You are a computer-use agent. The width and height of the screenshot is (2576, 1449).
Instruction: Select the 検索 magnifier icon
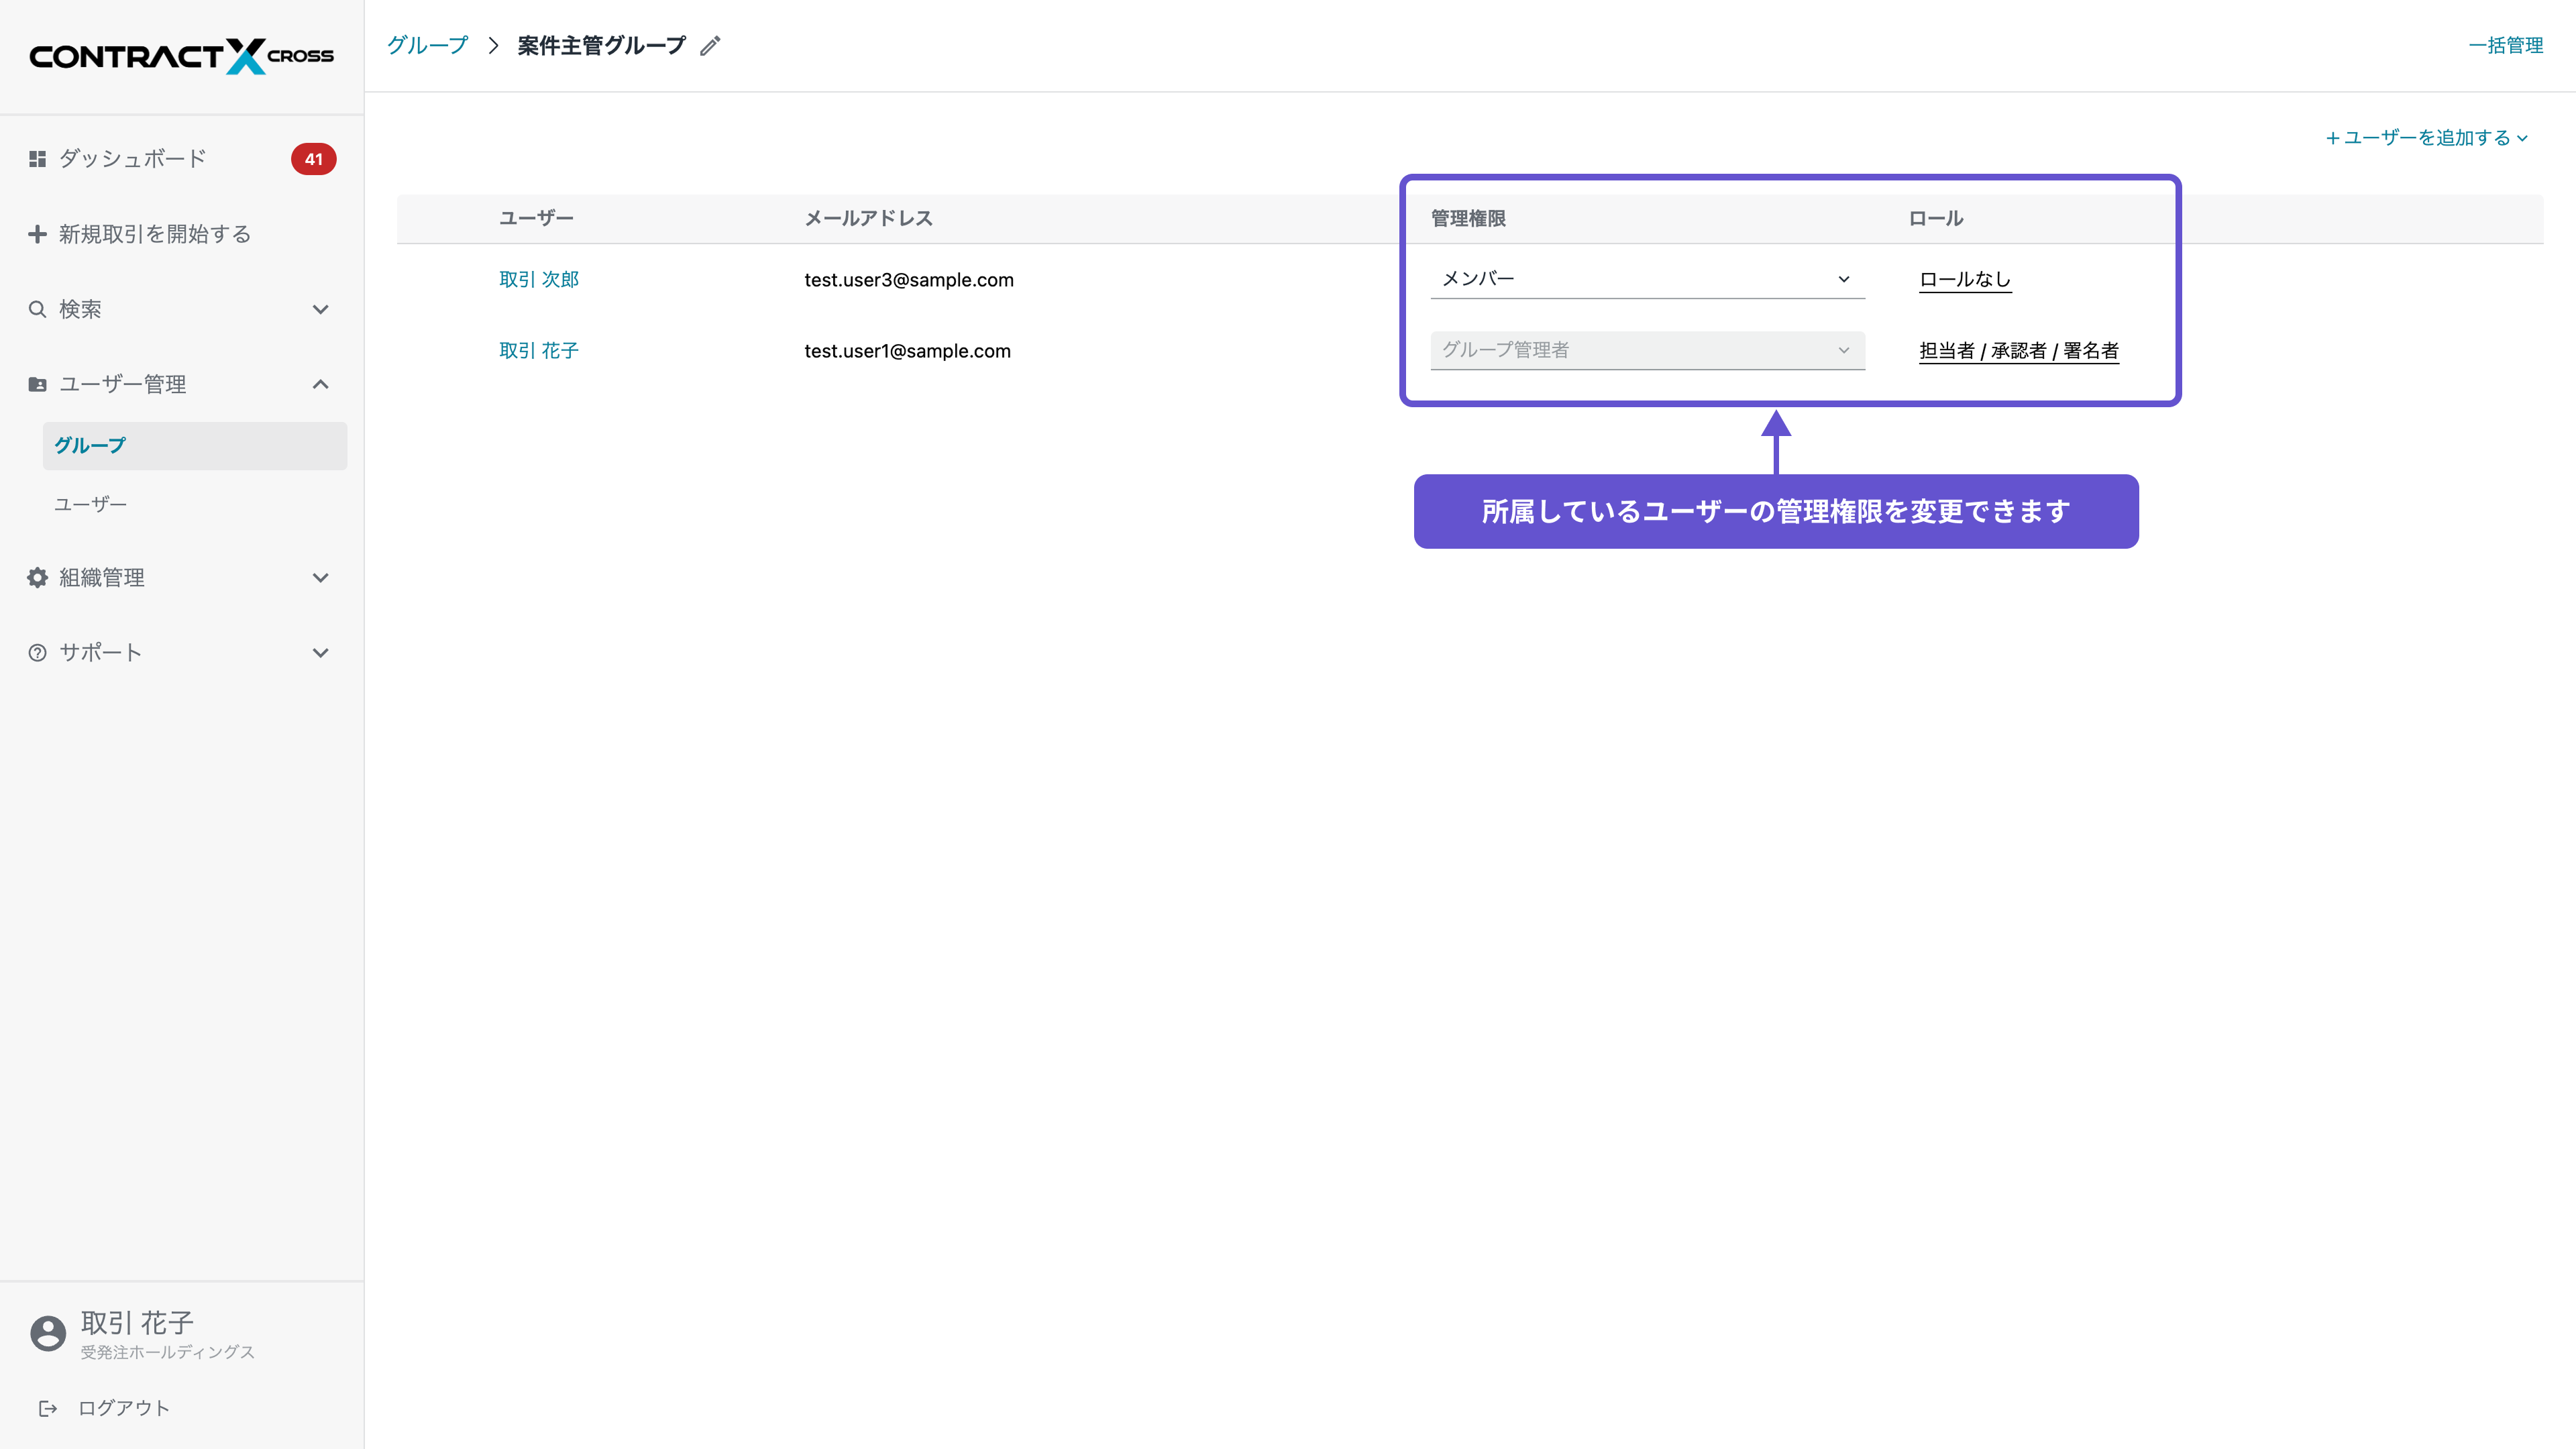click(x=37, y=309)
